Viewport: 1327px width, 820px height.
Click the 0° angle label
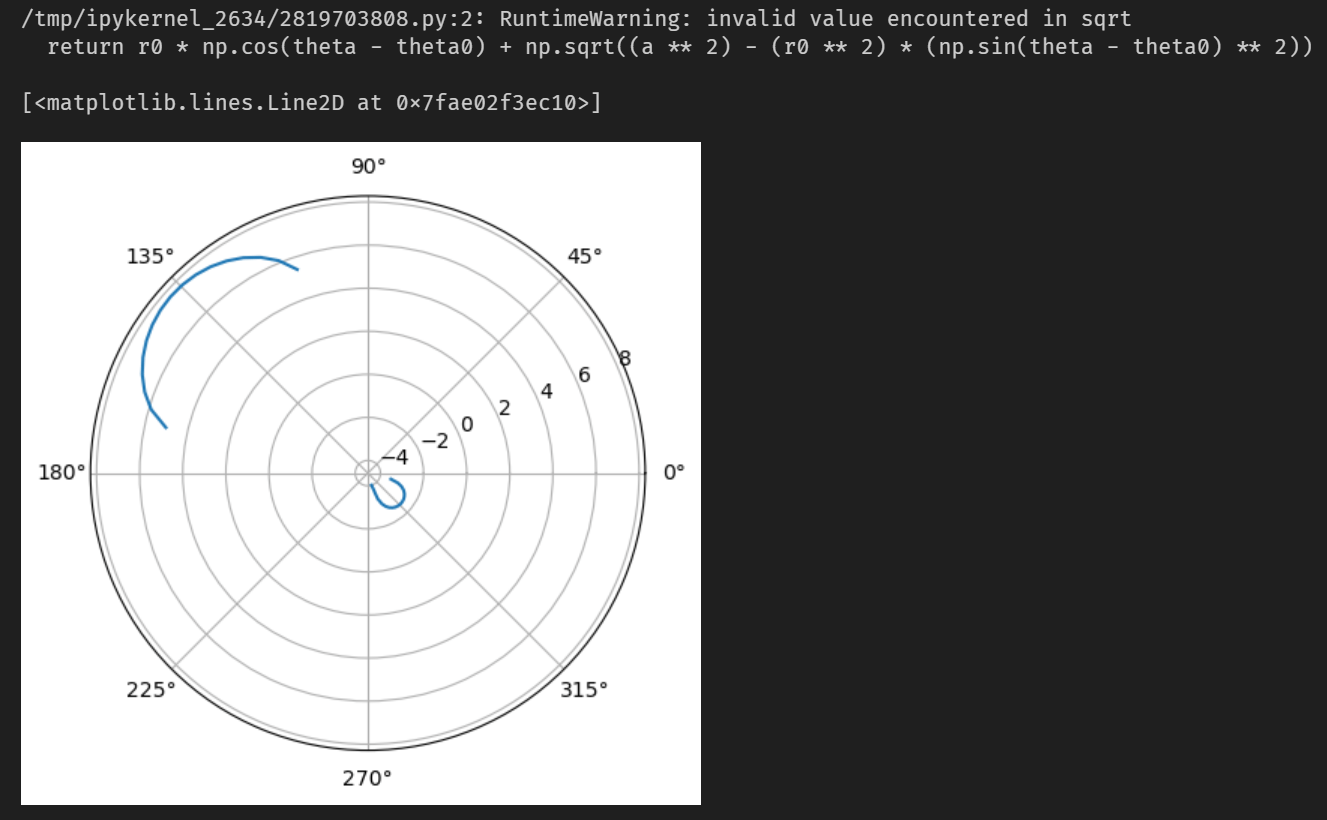click(674, 472)
